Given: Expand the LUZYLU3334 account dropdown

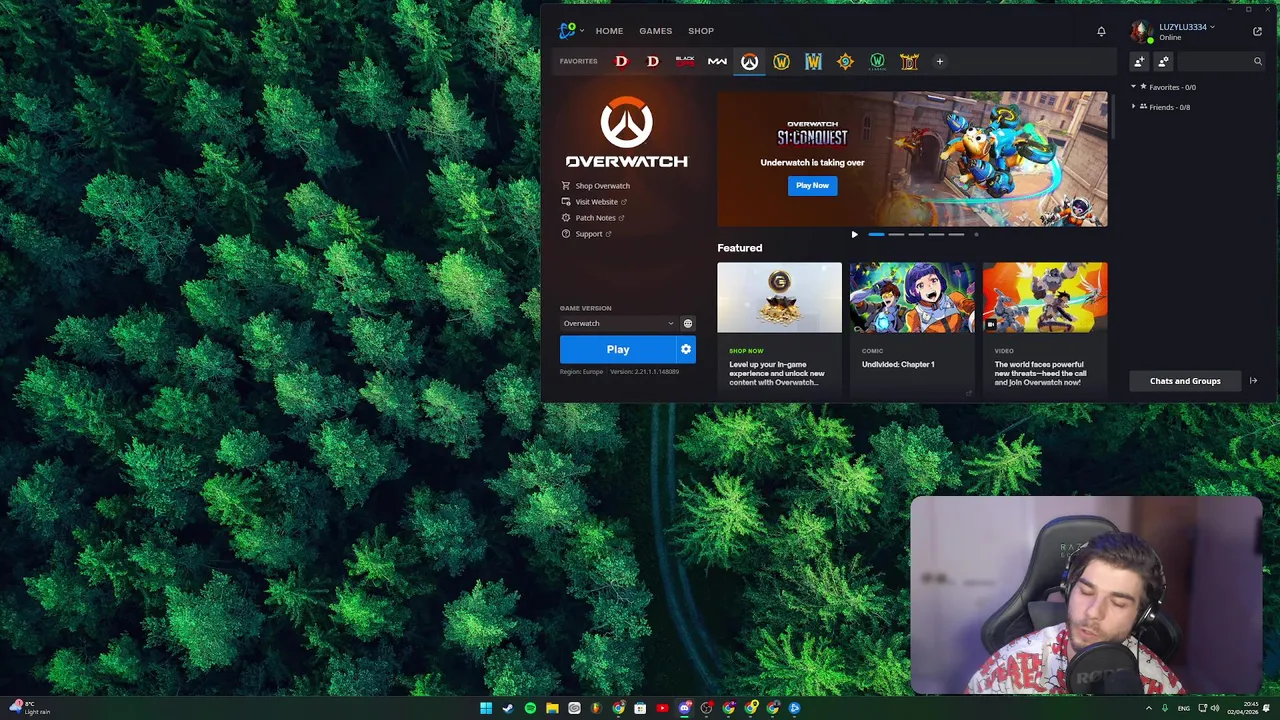Looking at the screenshot, I should [x=1187, y=27].
